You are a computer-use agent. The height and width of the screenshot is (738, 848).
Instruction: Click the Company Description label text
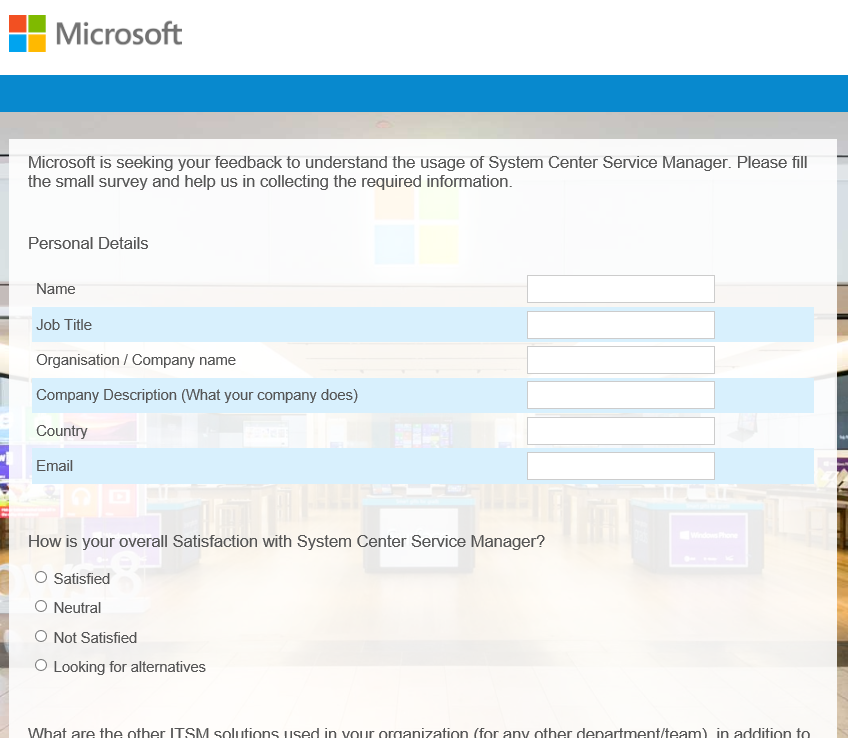tap(197, 395)
